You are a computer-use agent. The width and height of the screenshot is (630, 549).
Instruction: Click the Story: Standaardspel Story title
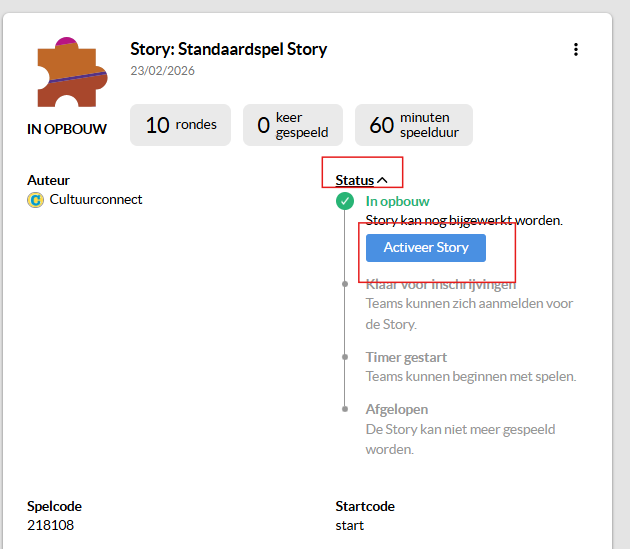(228, 49)
